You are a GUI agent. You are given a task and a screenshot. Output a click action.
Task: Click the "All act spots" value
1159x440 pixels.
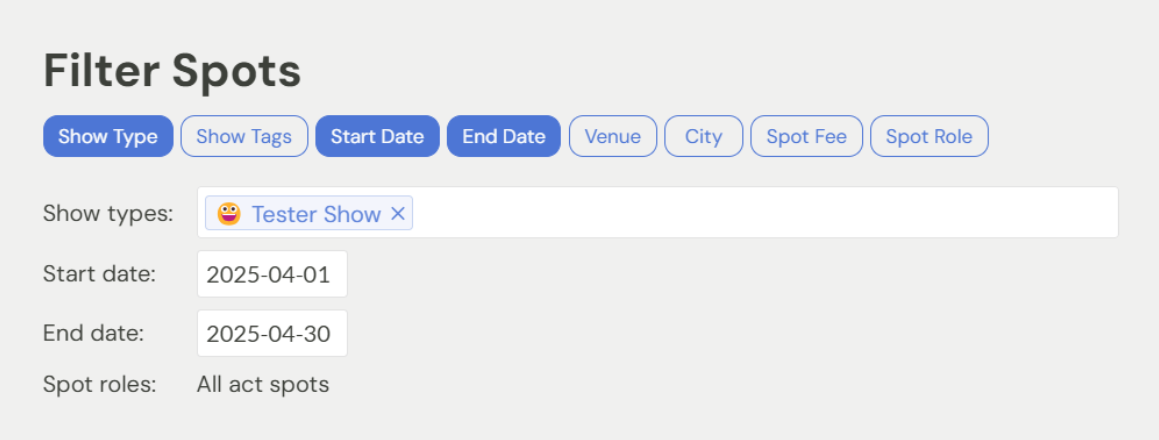(x=263, y=384)
